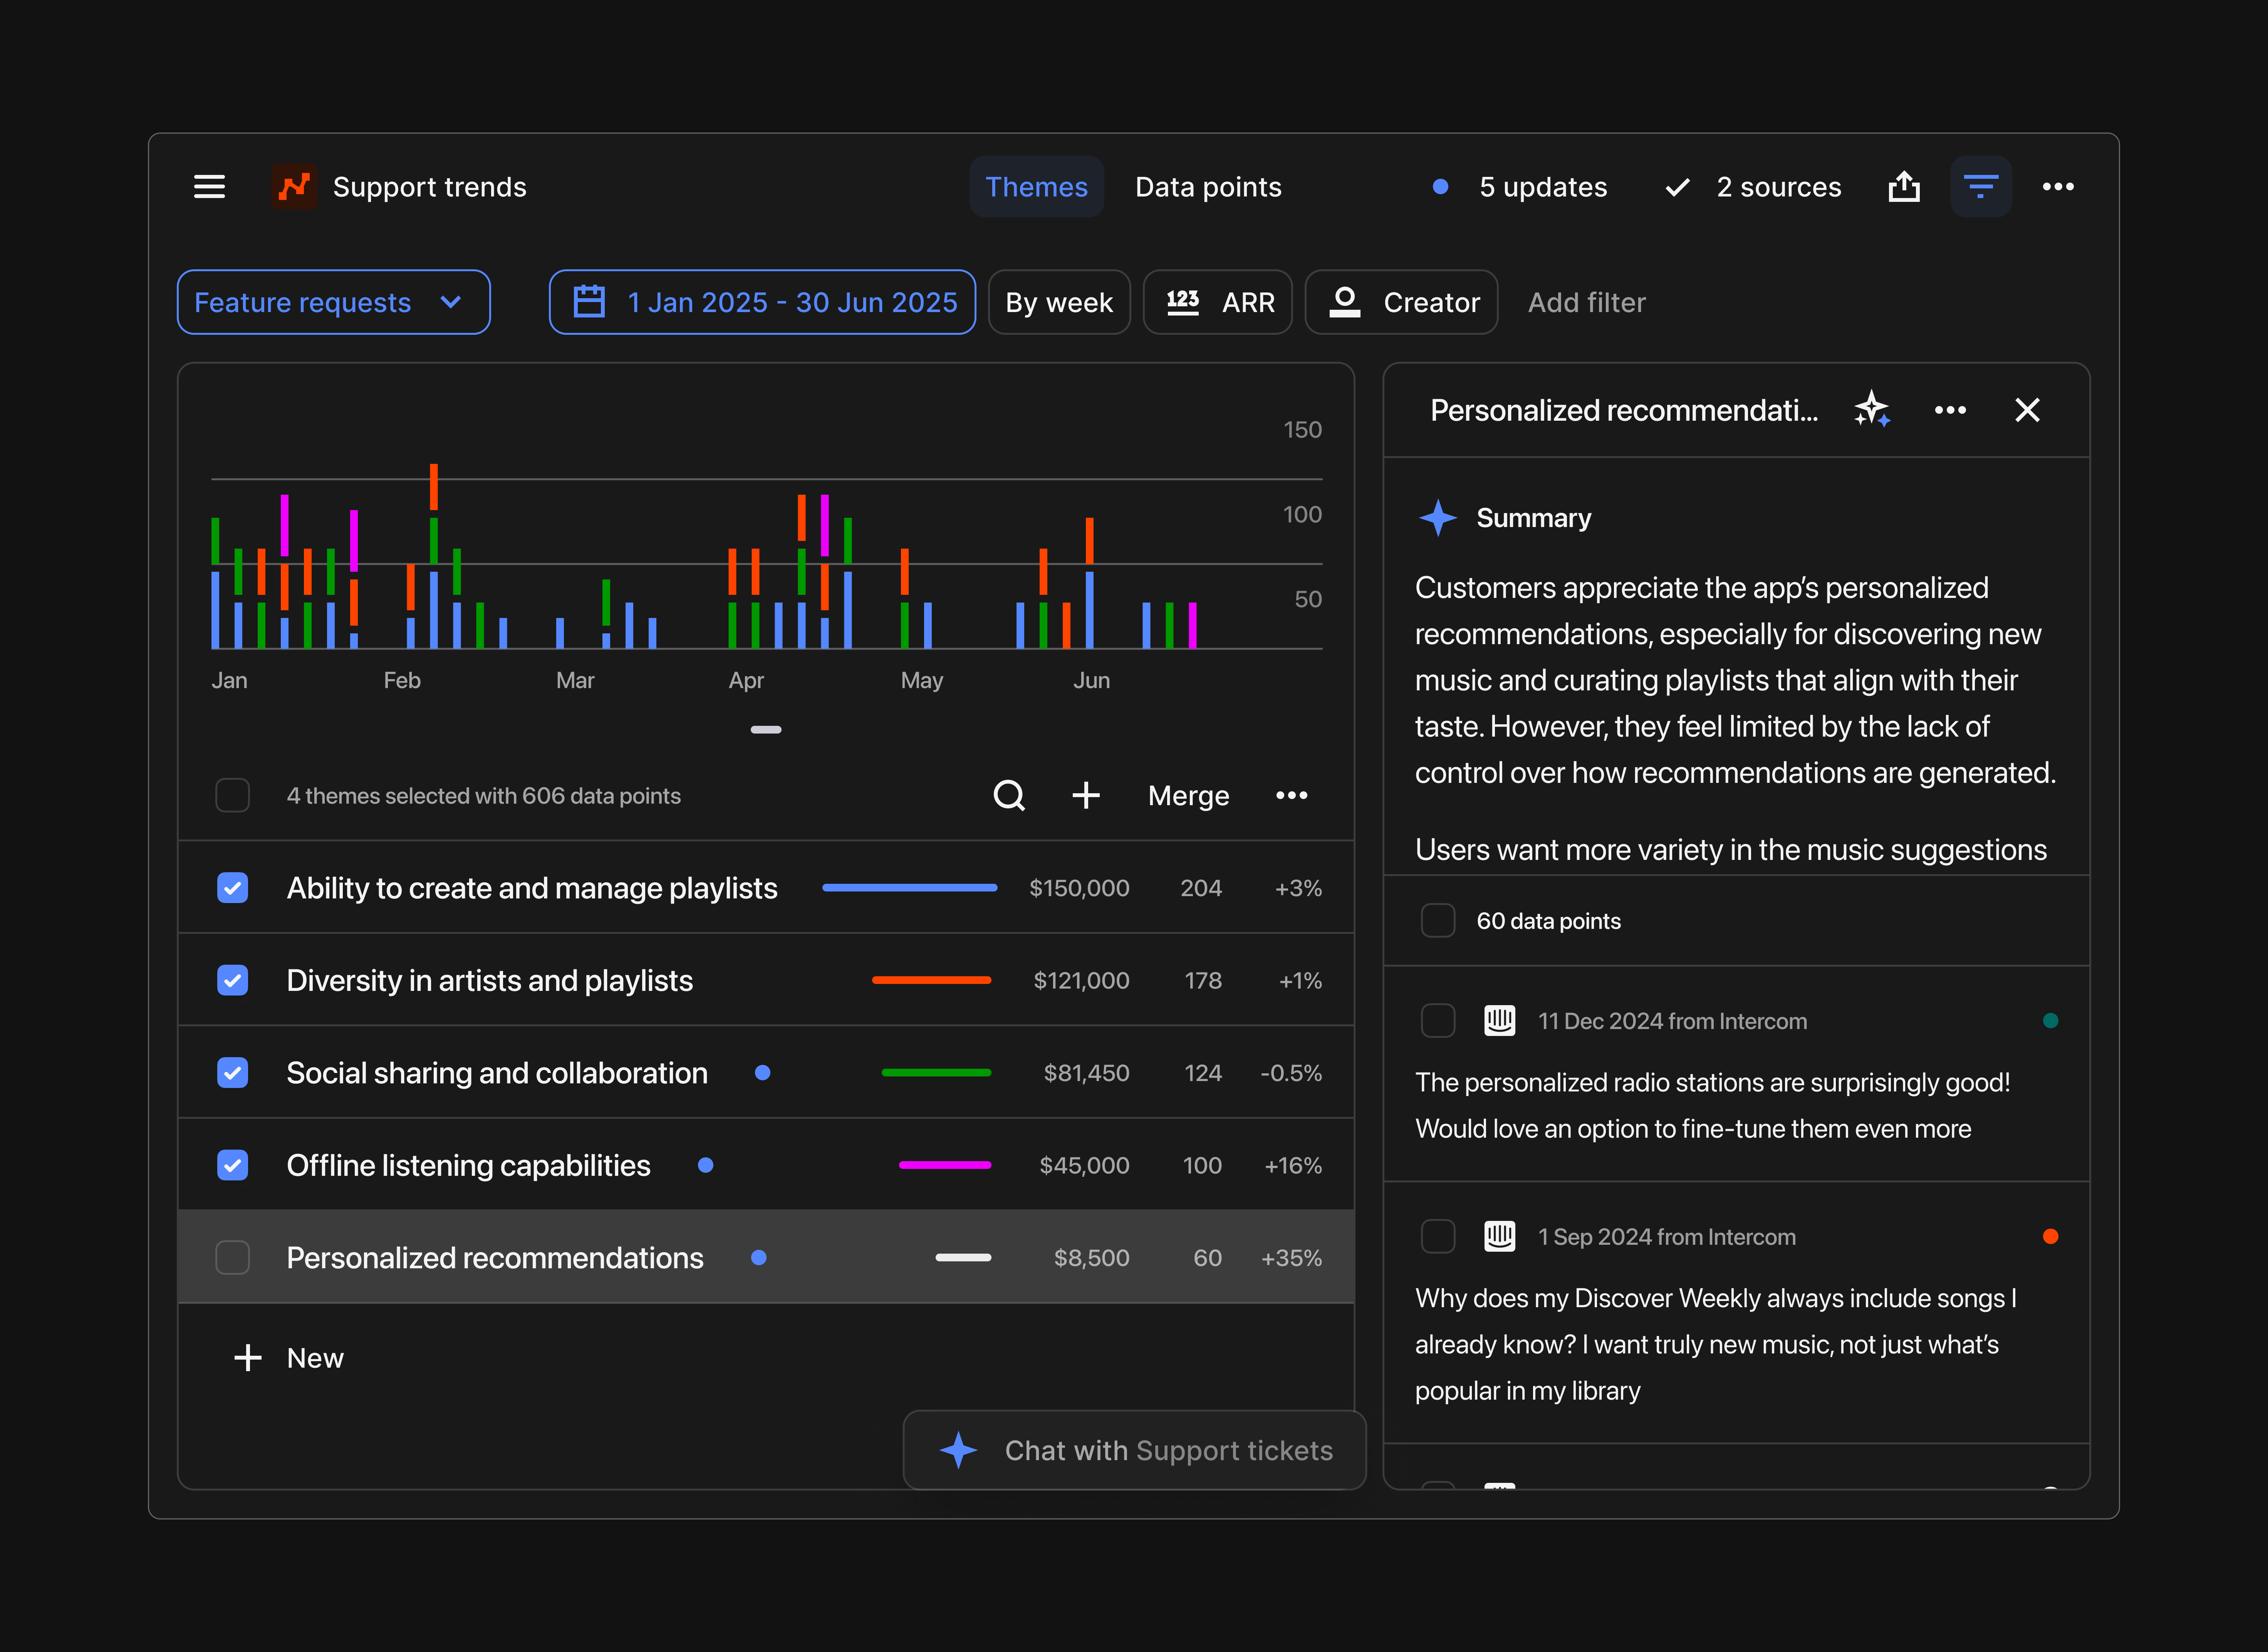
Task: Select the Themes tab
Action: 1036,186
